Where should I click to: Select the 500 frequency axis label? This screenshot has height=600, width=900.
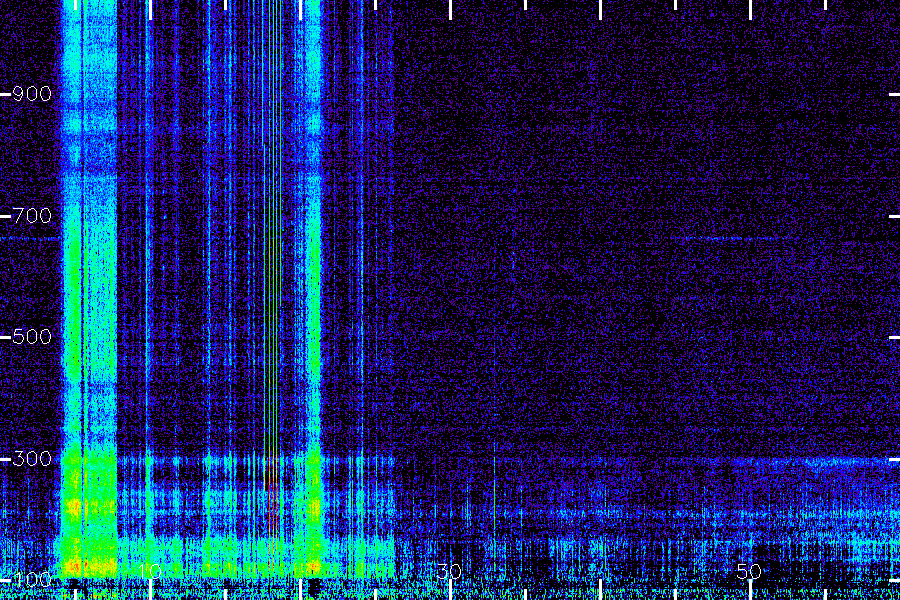coord(32,336)
